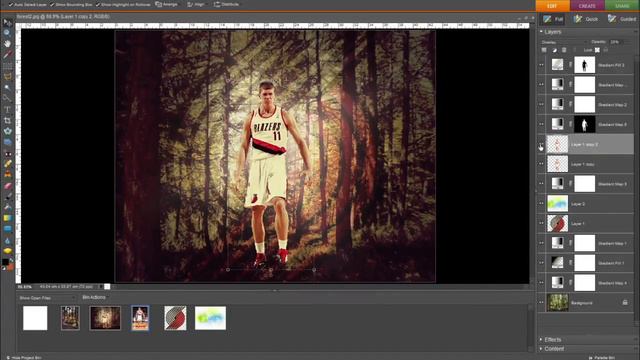Hide the Gradient Fill 2 layer
Viewport: 640px width, 360px height.
tap(541, 65)
